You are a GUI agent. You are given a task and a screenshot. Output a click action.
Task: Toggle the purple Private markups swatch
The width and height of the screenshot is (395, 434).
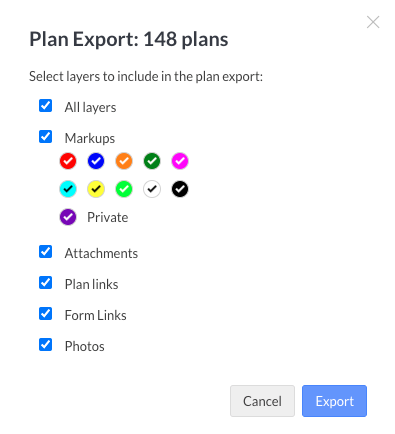pos(68,217)
